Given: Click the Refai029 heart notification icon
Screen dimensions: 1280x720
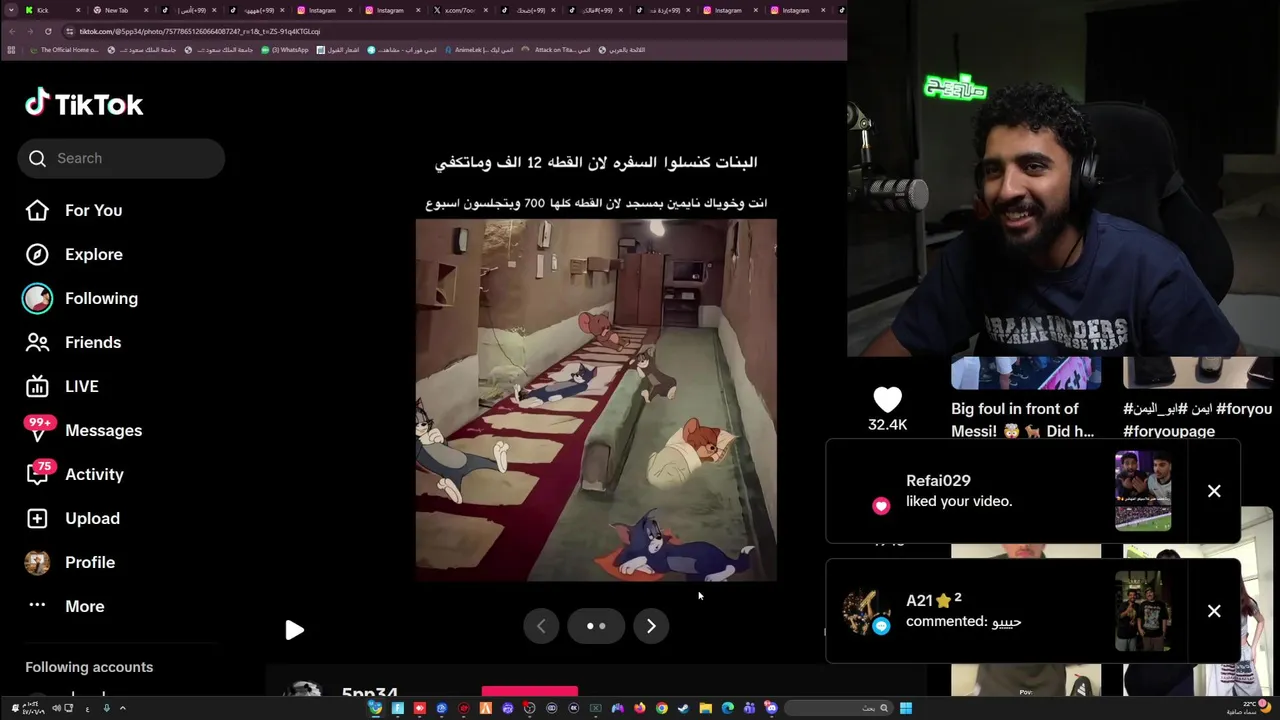Looking at the screenshot, I should coord(881,506).
